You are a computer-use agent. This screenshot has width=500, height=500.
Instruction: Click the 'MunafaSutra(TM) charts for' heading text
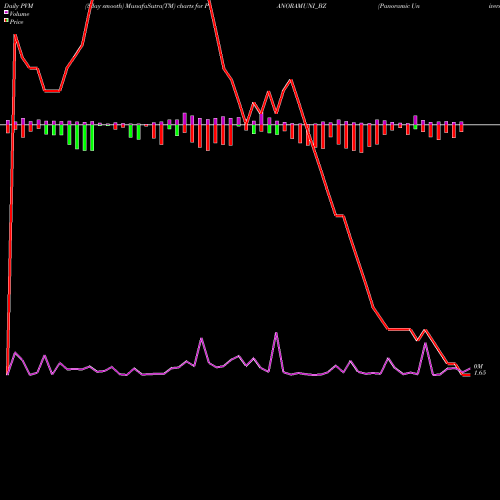(164, 6)
